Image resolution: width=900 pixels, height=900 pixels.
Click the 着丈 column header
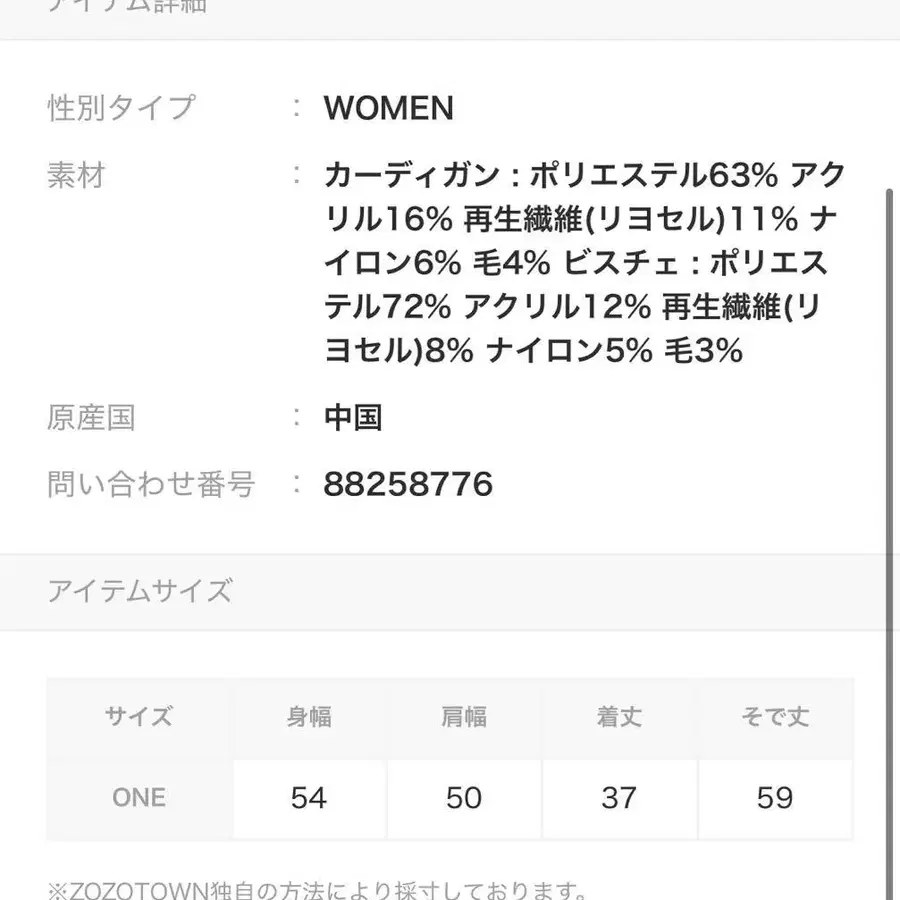point(619,717)
